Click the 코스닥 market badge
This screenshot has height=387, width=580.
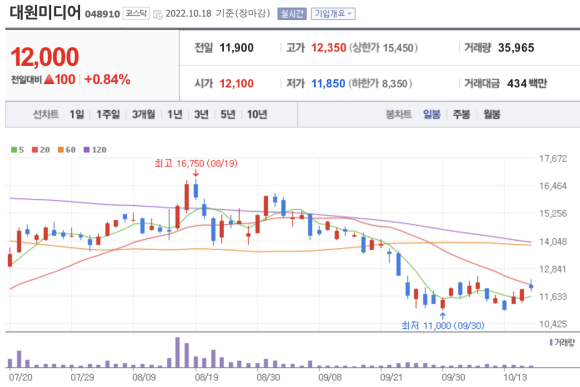pos(136,13)
